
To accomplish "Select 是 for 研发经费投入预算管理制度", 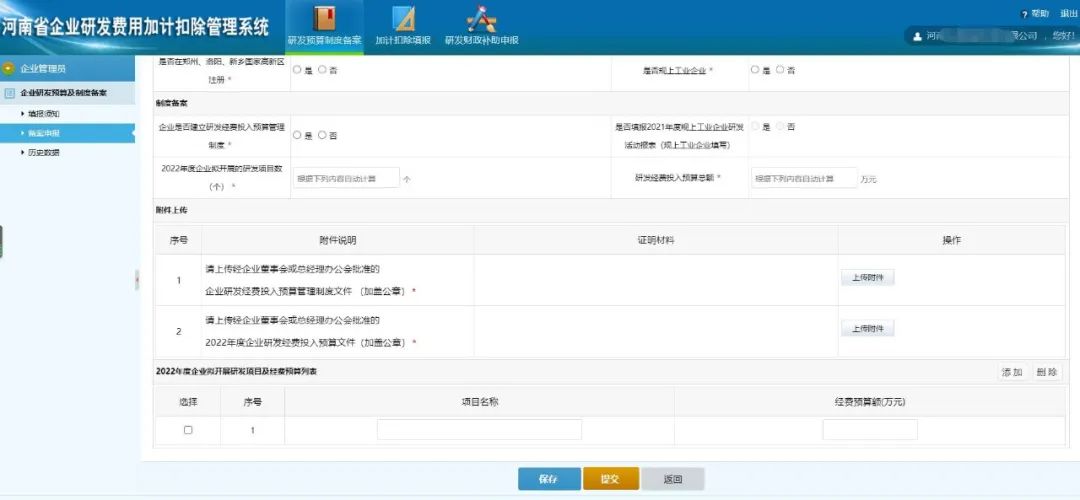I will coord(297,135).
